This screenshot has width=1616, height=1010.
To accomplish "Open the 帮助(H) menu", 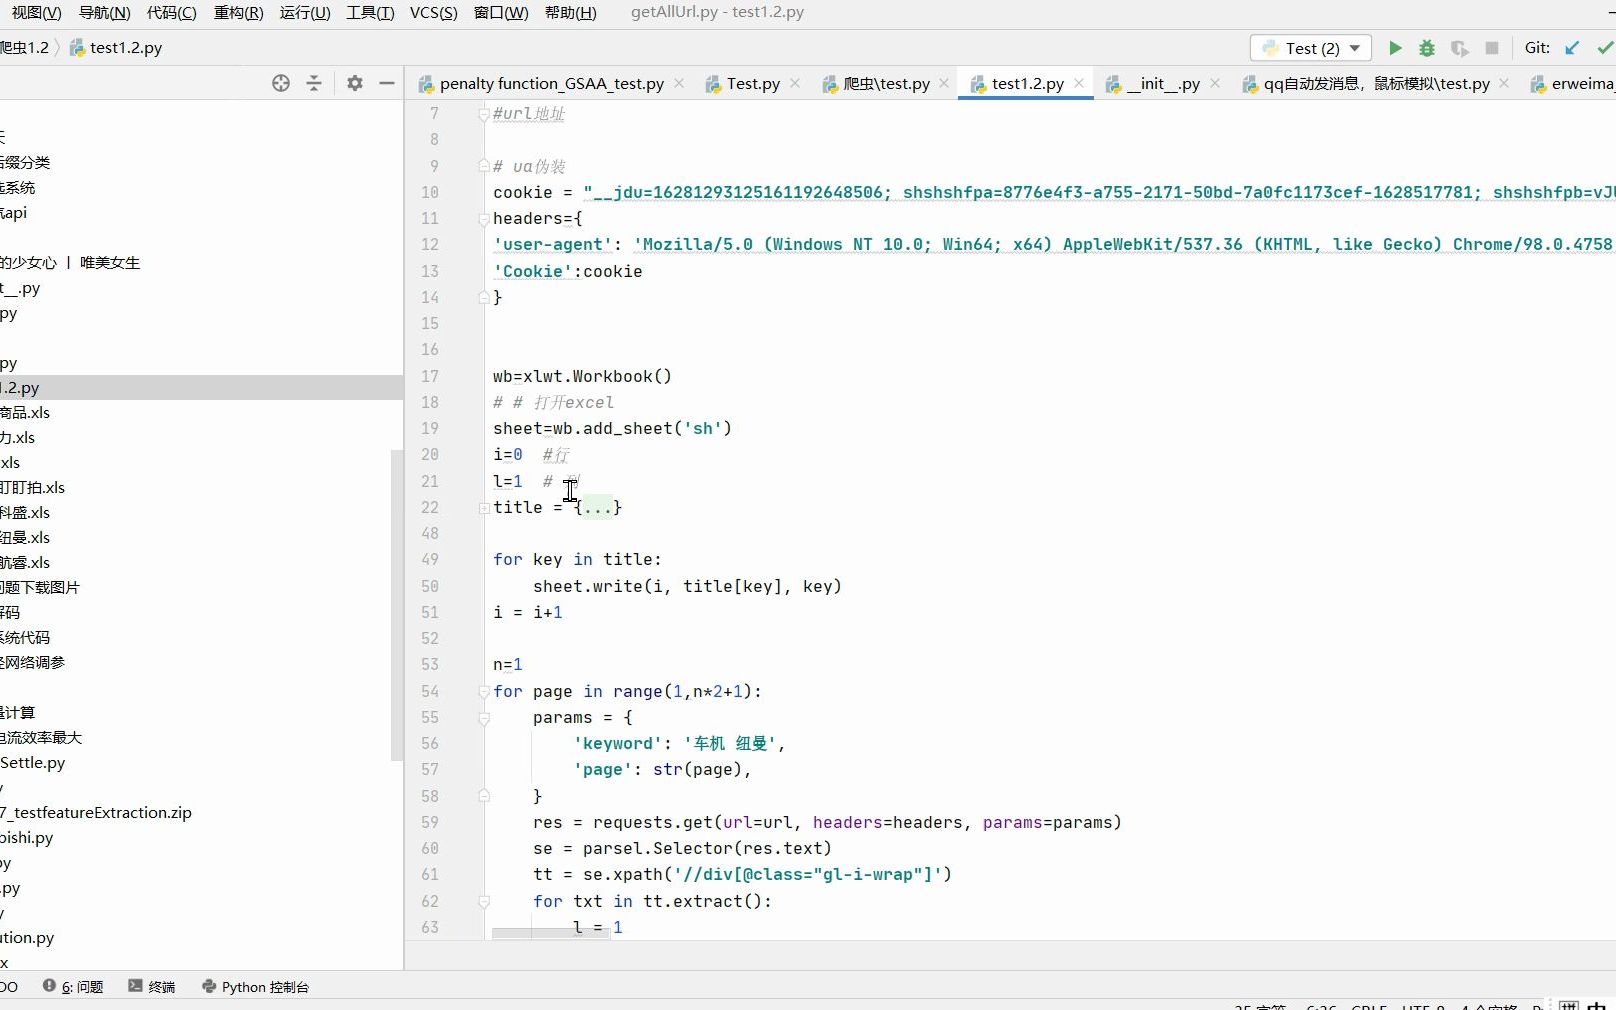I will tap(571, 12).
